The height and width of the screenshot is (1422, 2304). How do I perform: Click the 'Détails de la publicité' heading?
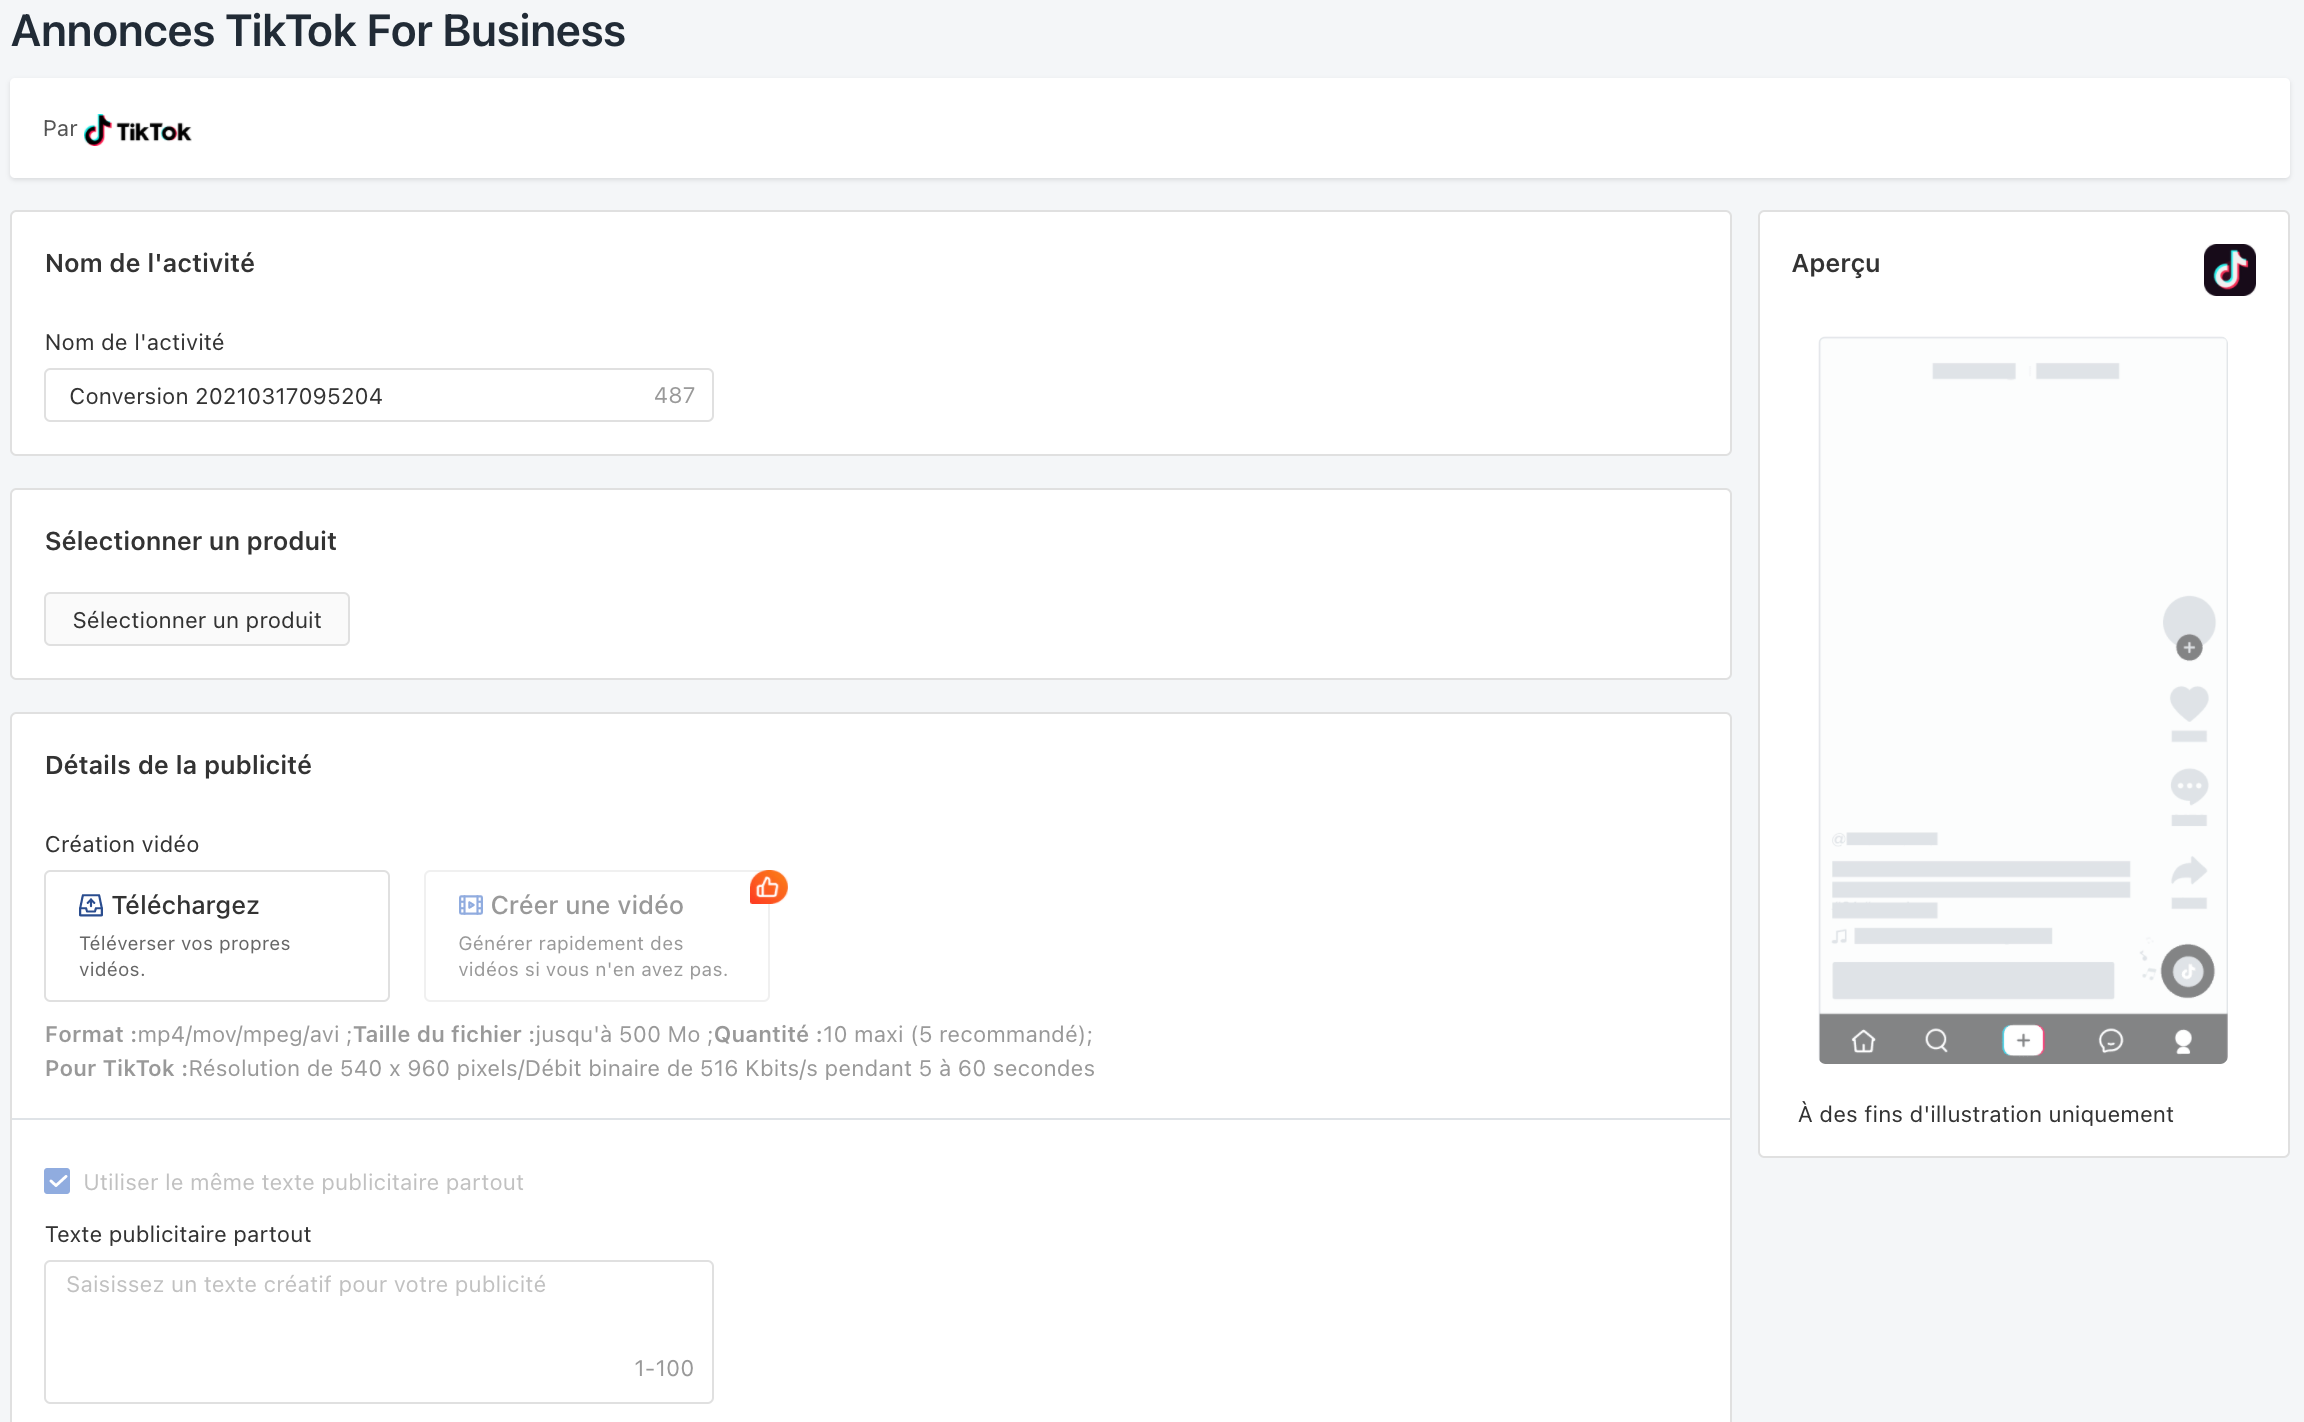(178, 765)
